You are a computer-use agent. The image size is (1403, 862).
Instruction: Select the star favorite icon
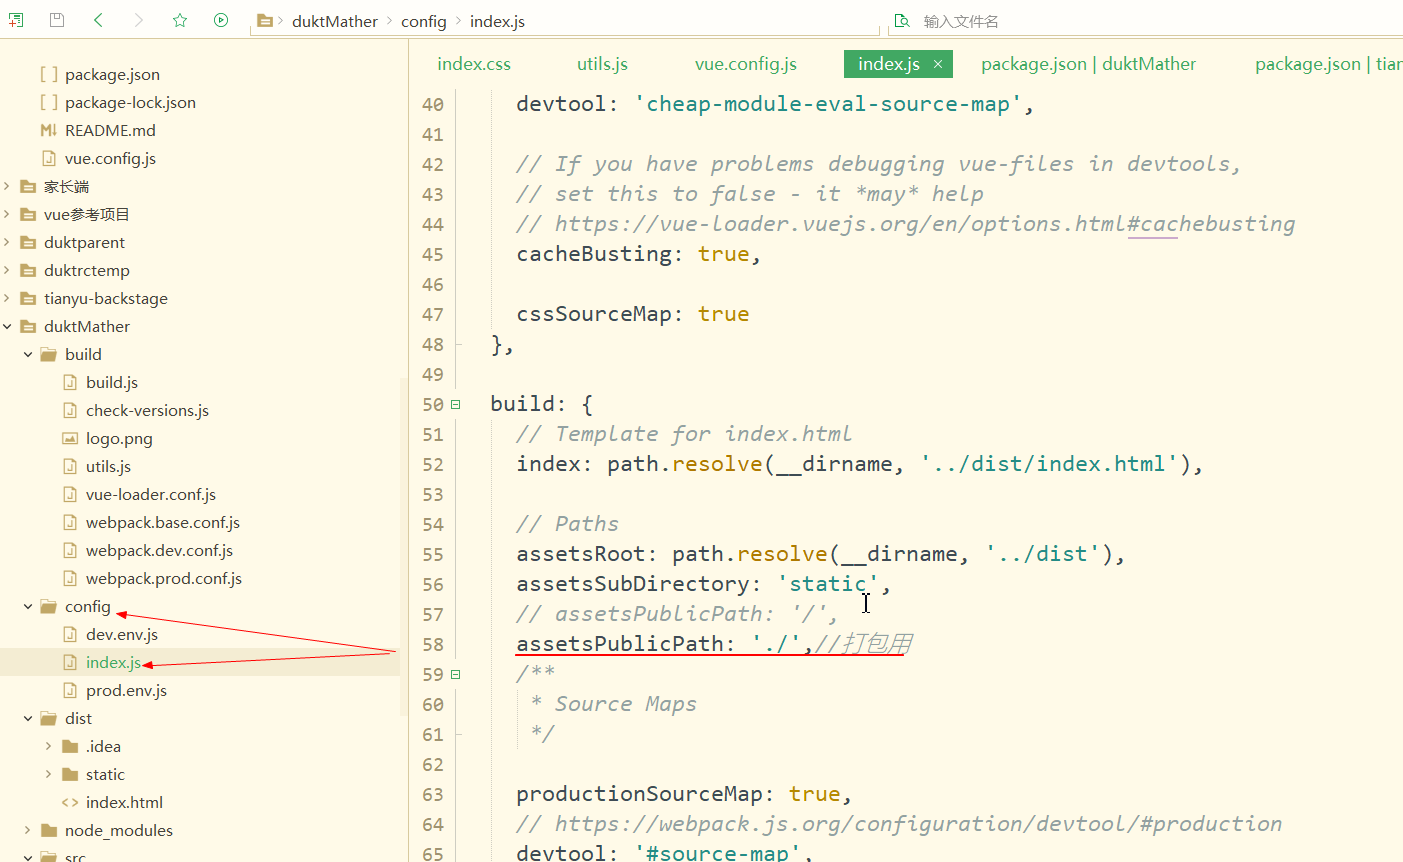pos(179,20)
